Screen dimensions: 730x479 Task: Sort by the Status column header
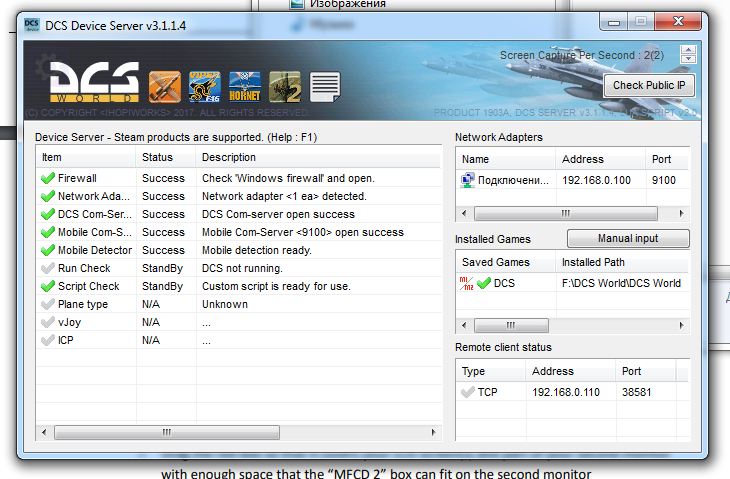tap(166, 157)
